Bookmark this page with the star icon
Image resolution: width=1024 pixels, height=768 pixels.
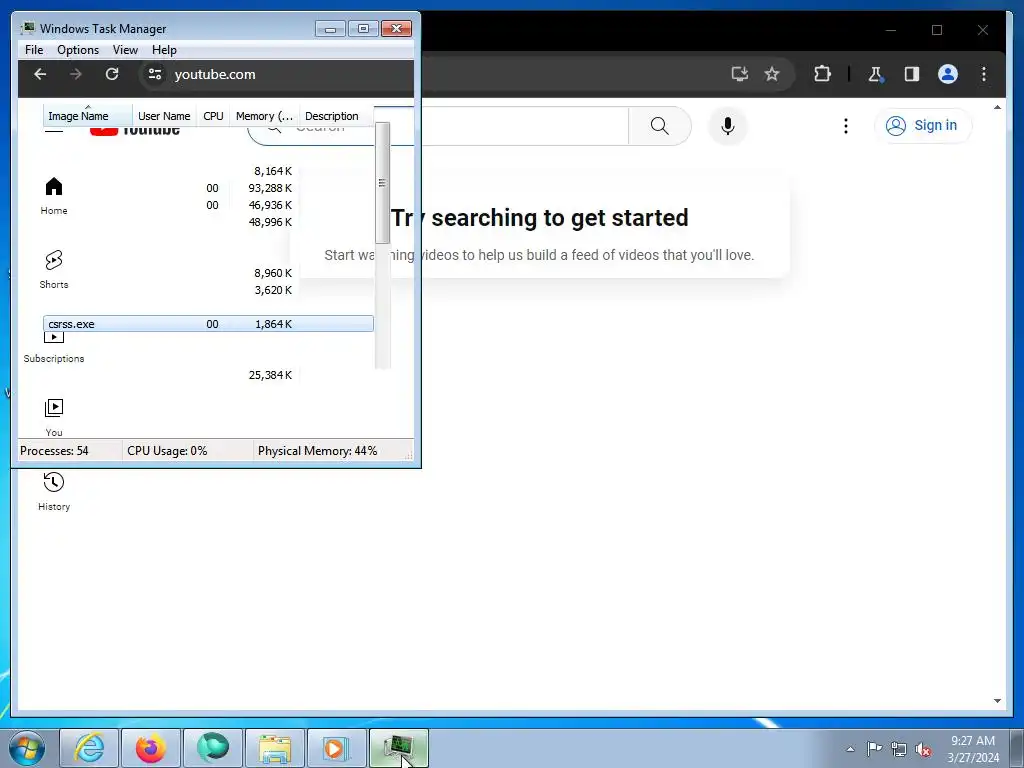[x=772, y=74]
